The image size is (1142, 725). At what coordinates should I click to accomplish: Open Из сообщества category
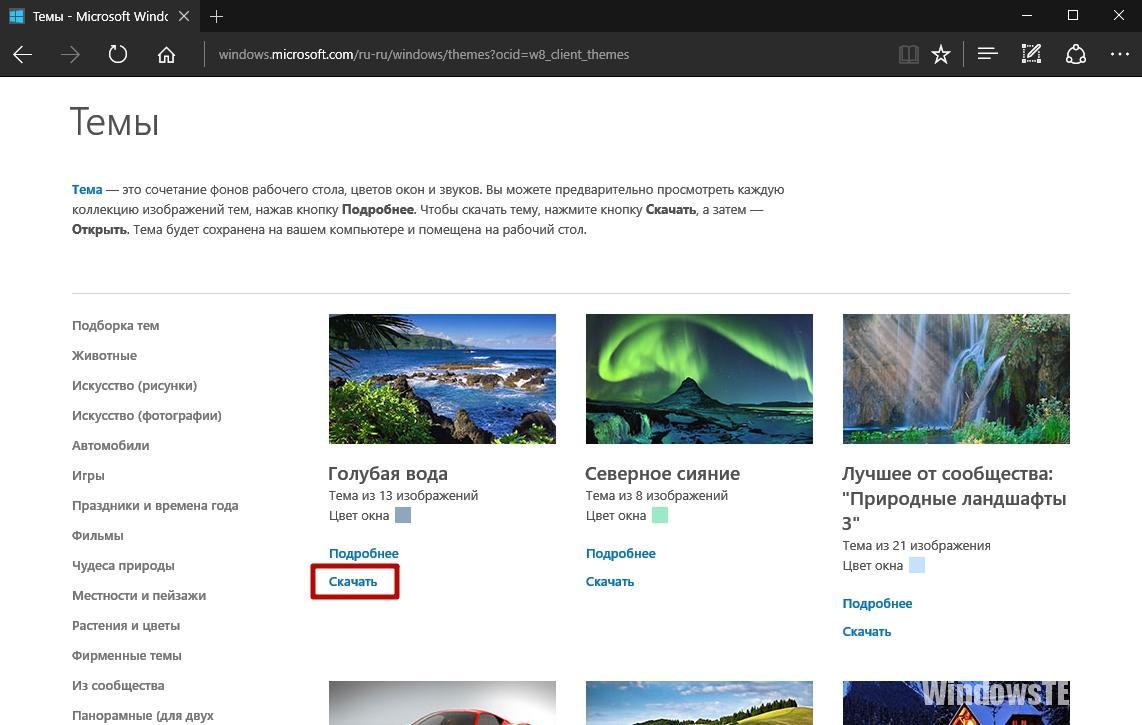pyautogui.click(x=118, y=686)
